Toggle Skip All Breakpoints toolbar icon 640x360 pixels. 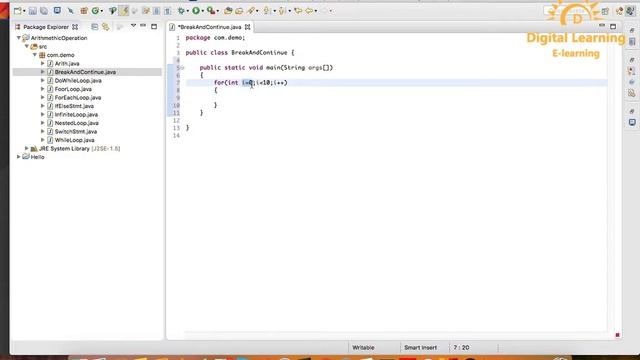pyautogui.click(x=71, y=11)
